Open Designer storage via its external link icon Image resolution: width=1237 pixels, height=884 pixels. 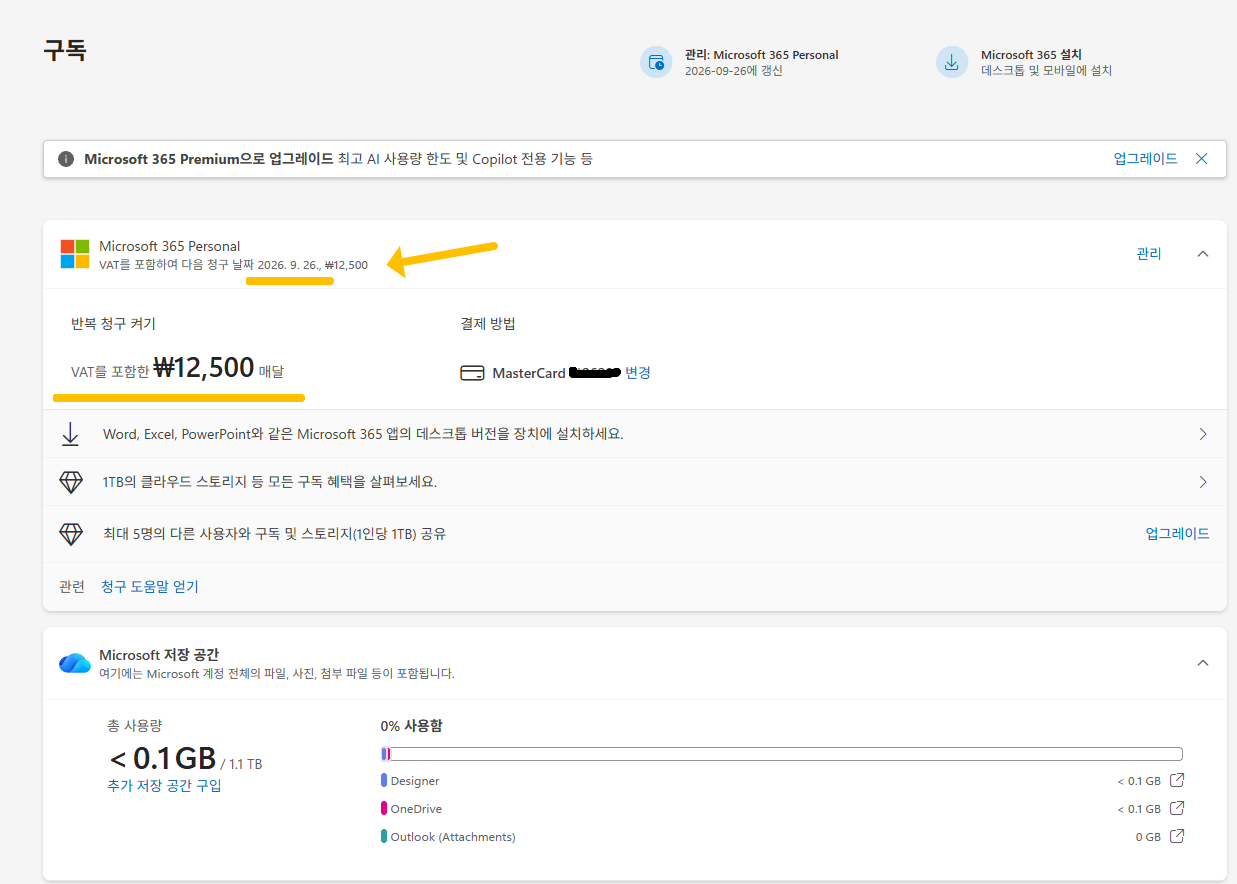pos(1177,781)
